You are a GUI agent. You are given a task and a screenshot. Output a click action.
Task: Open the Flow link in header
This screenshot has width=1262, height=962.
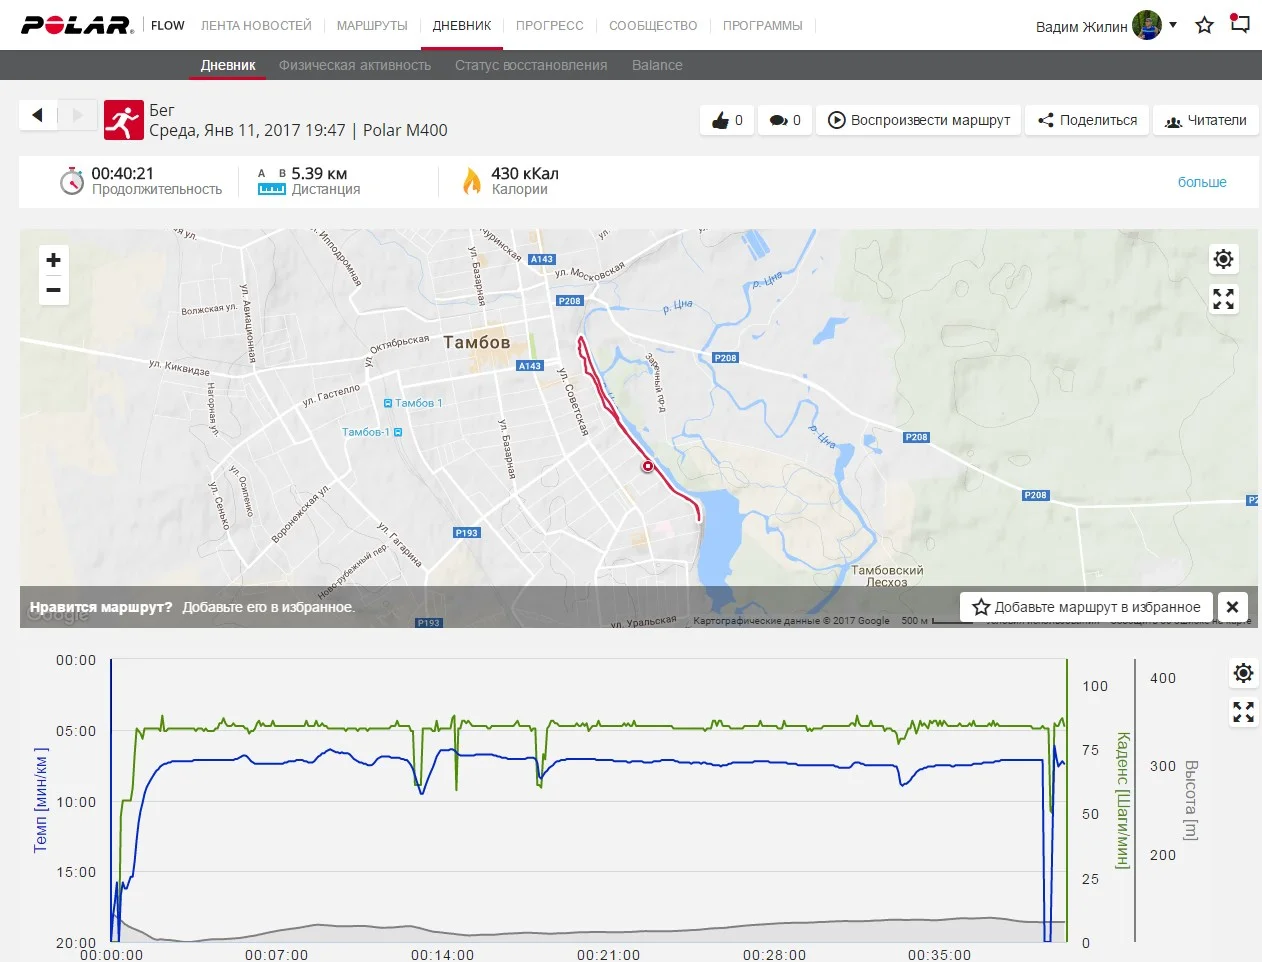[x=168, y=26]
